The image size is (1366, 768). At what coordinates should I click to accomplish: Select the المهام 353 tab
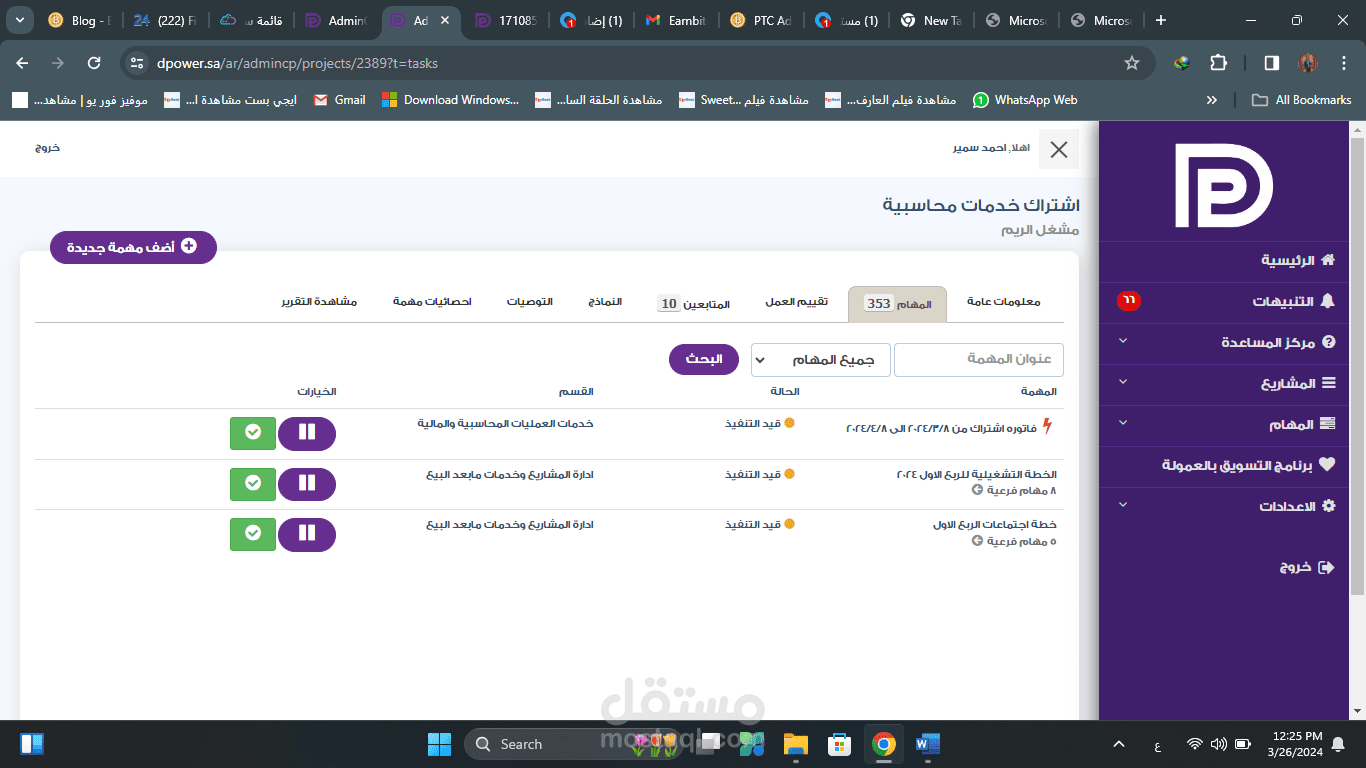pos(897,304)
